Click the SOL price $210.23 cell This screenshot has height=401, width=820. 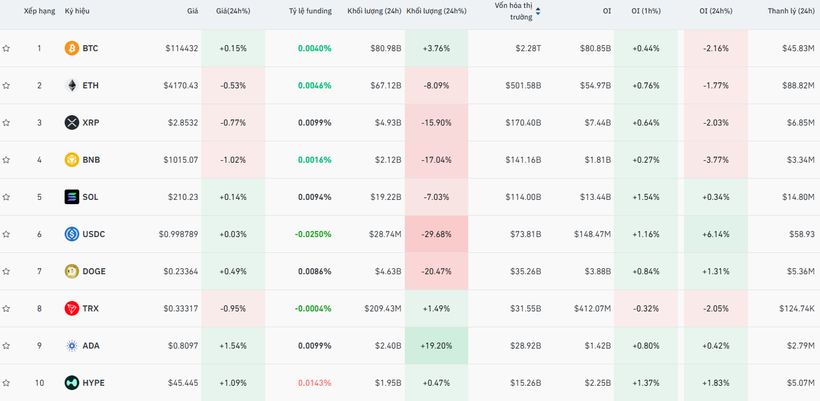click(180, 197)
